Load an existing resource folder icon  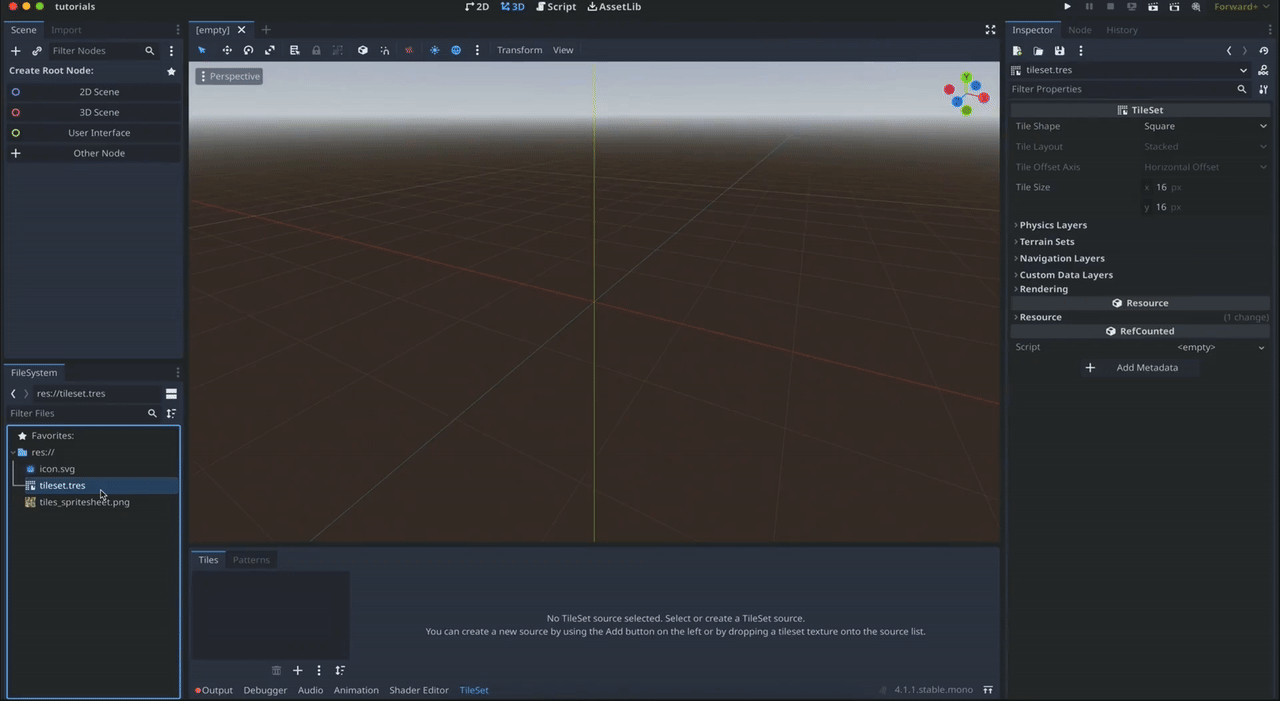[x=1038, y=51]
